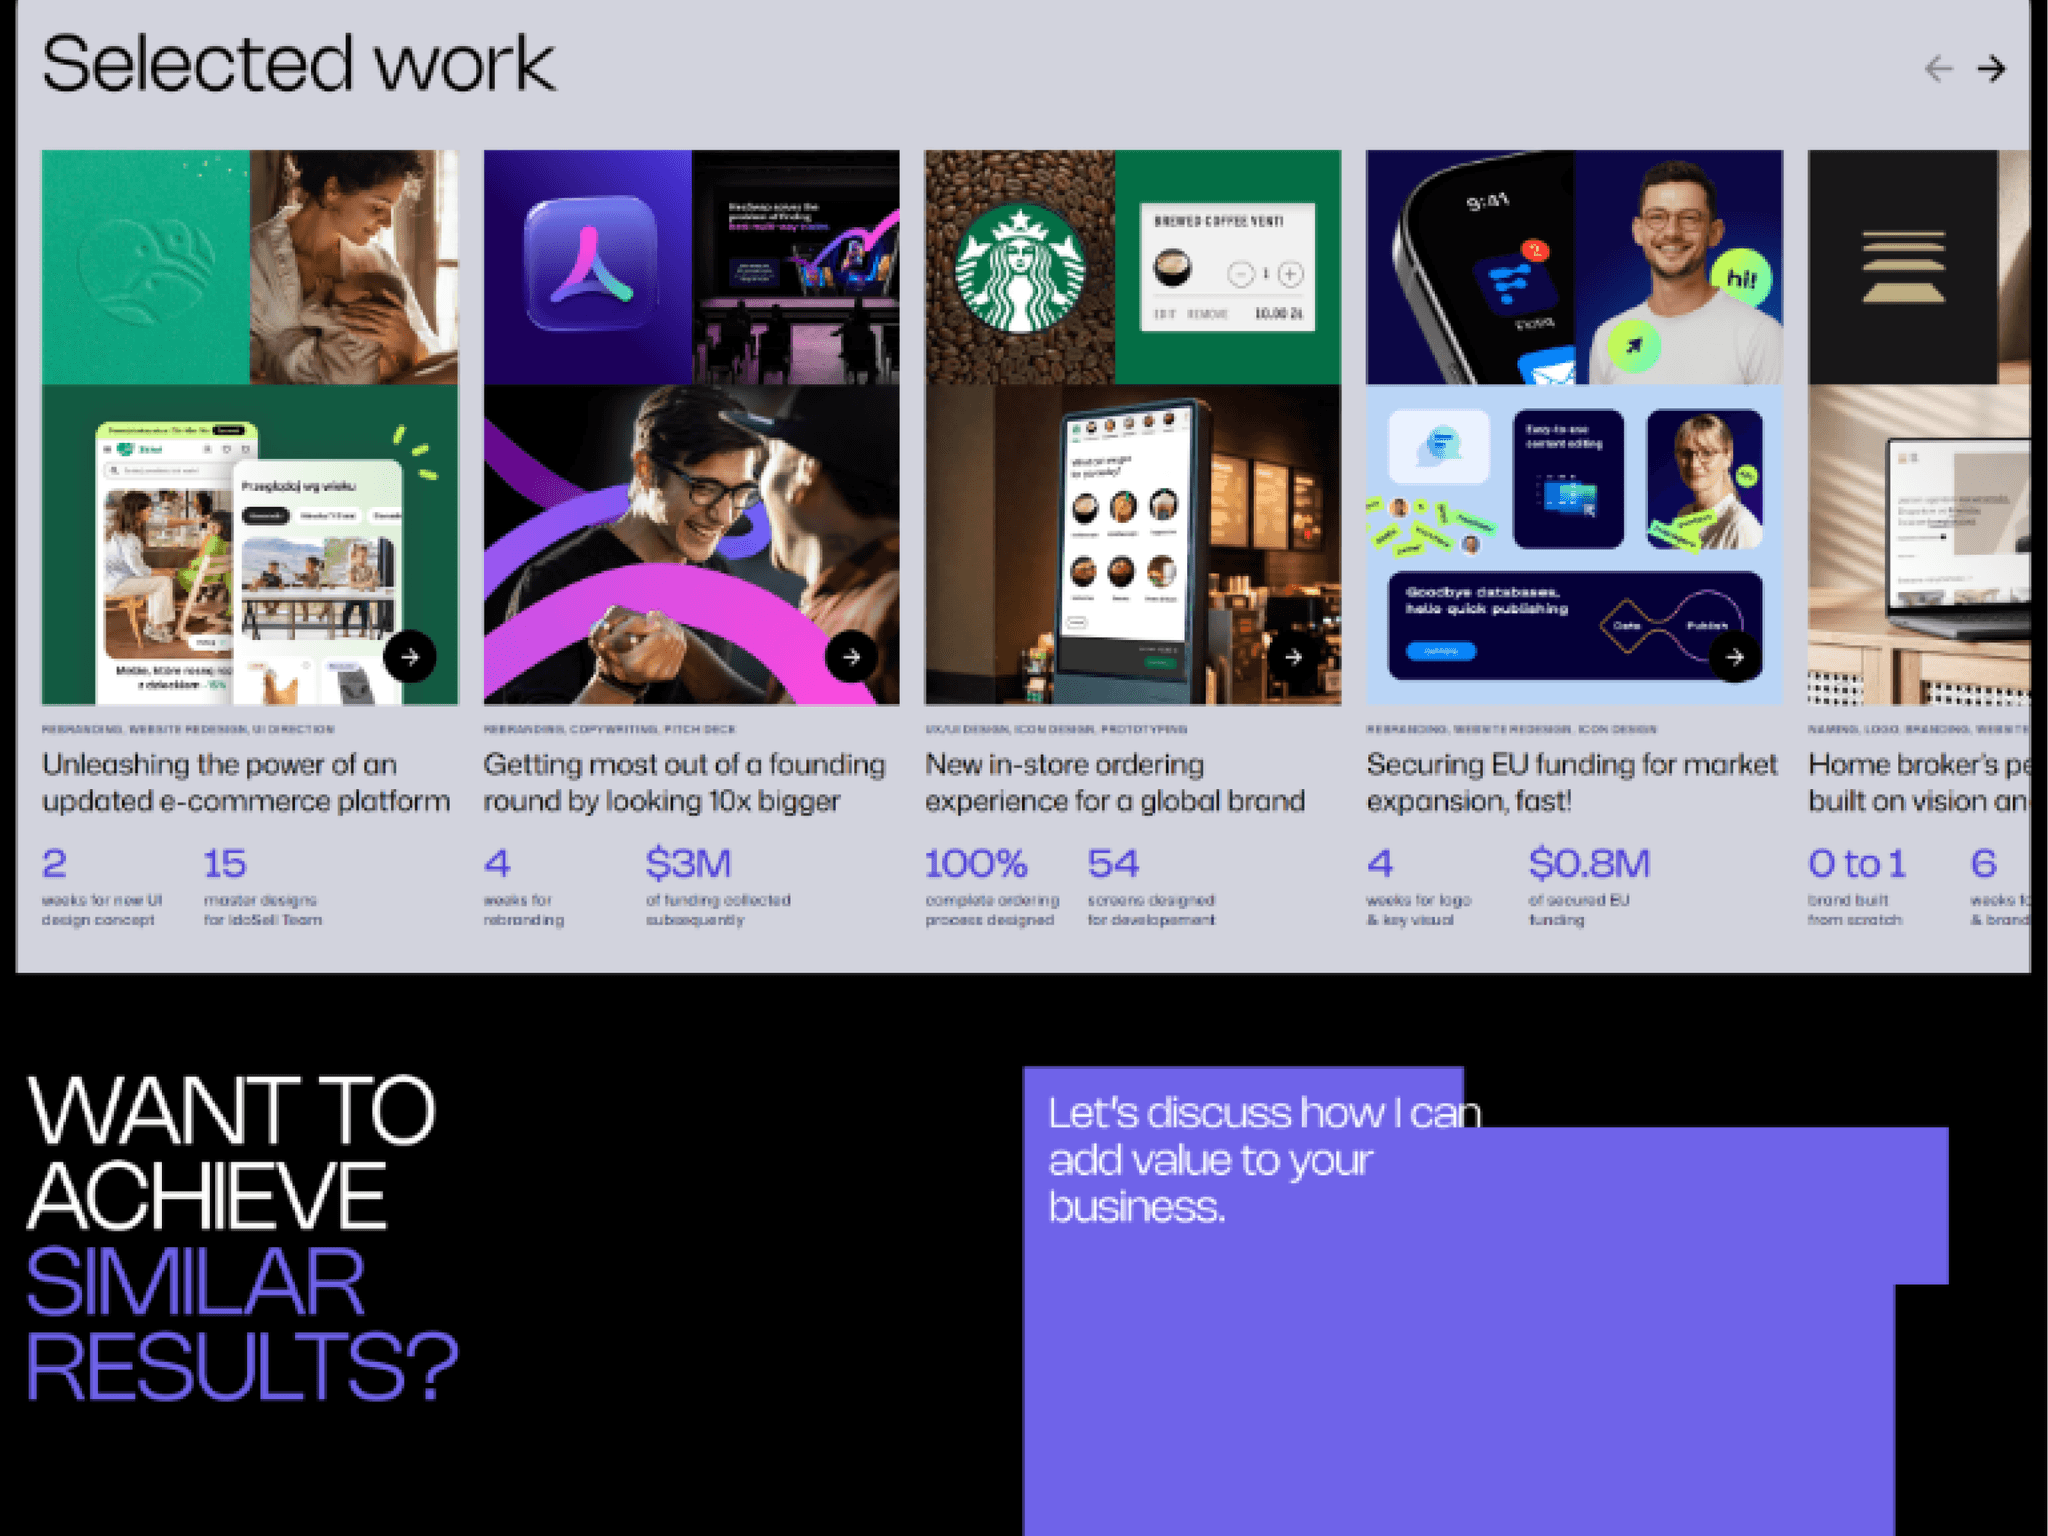The height and width of the screenshot is (1536, 2048).
Task: Open arrow button on founding round card
Action: pyautogui.click(x=851, y=657)
